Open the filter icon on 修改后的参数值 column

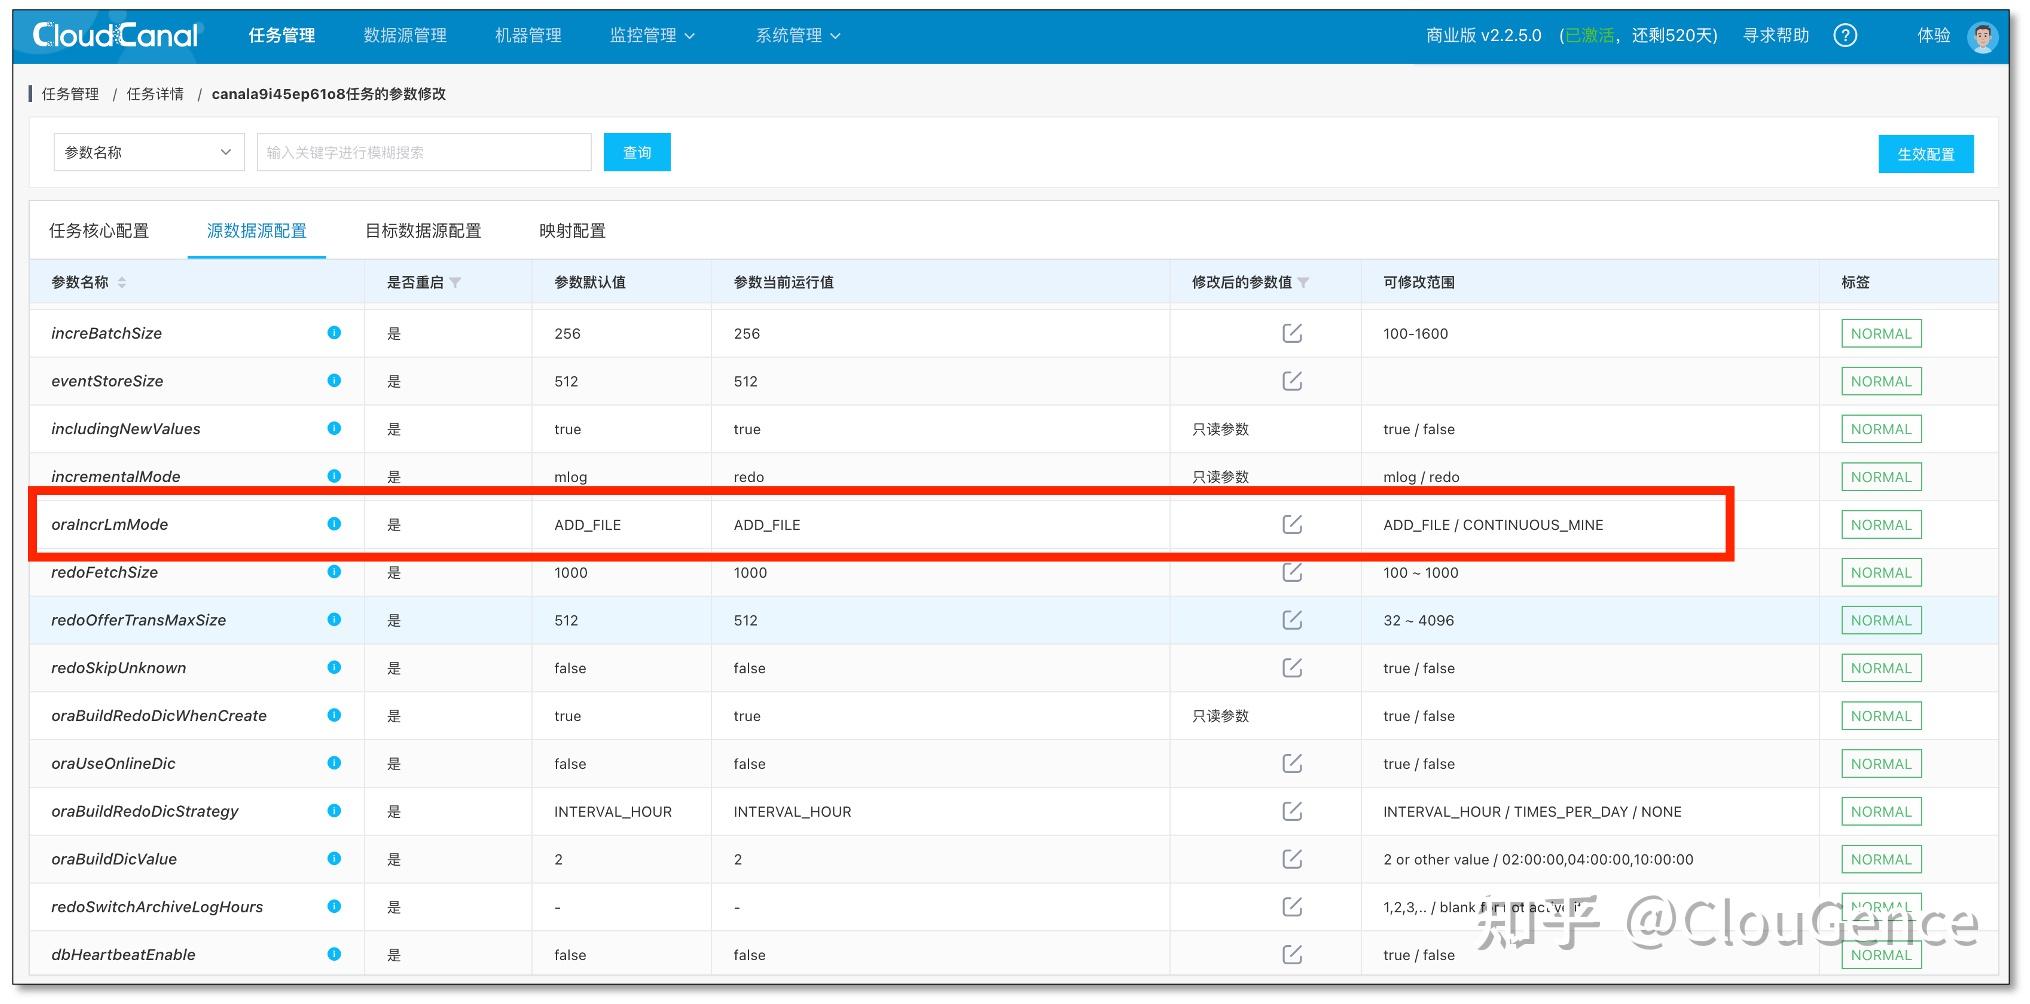(1306, 282)
